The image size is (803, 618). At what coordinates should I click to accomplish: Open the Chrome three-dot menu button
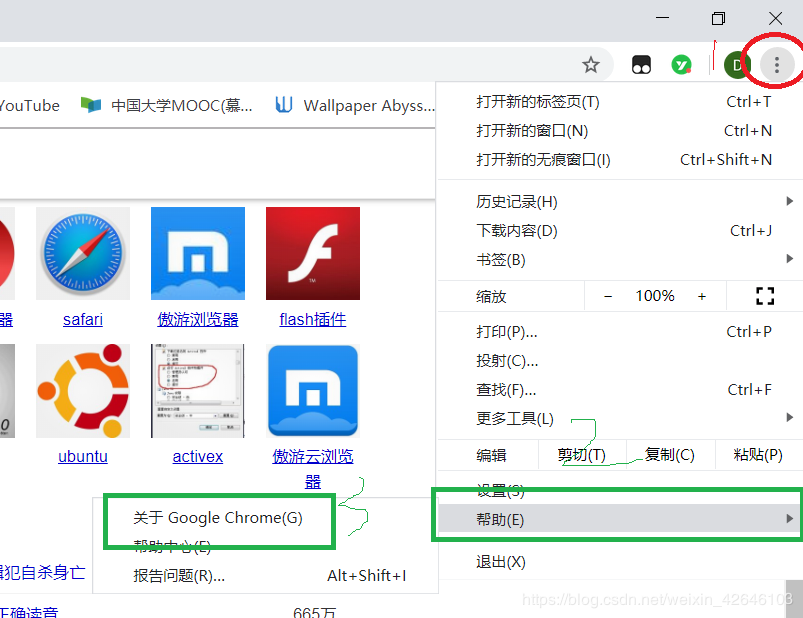pos(776,65)
